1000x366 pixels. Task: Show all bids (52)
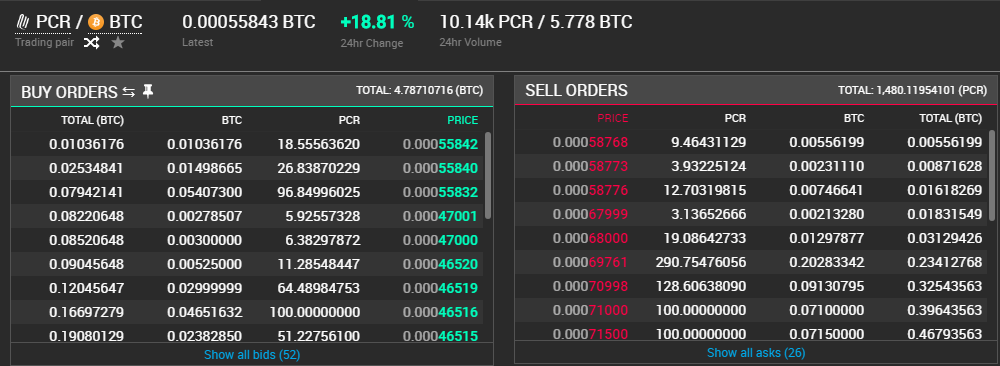(x=252, y=354)
